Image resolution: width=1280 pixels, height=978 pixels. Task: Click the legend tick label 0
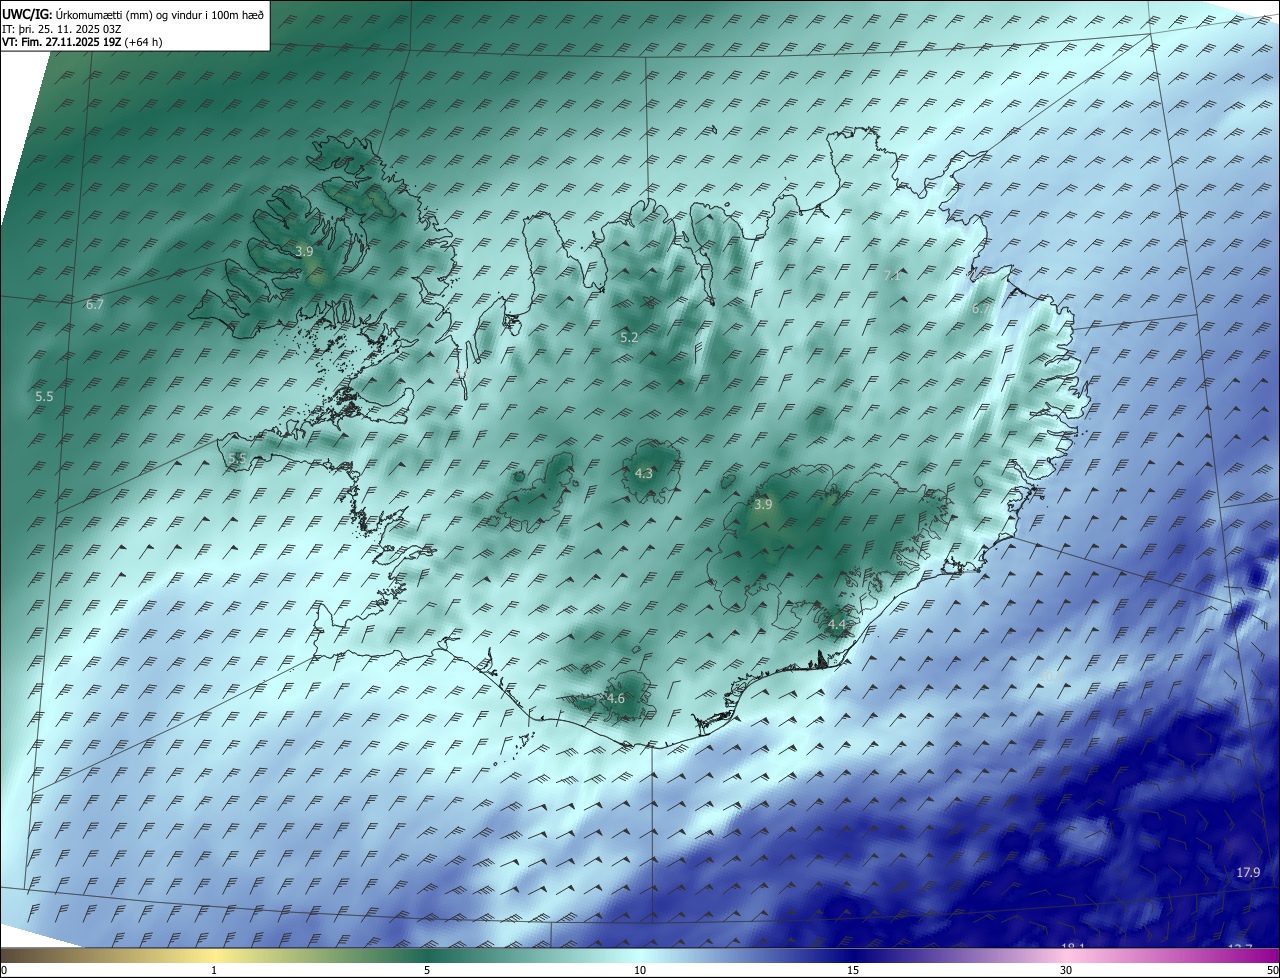(4, 970)
